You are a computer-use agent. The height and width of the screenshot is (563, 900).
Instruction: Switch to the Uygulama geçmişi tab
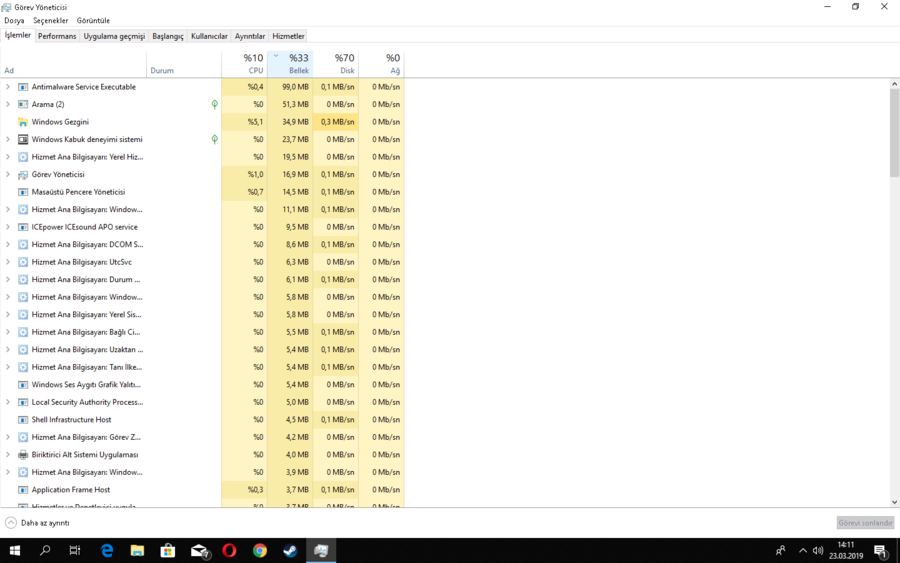pos(114,36)
